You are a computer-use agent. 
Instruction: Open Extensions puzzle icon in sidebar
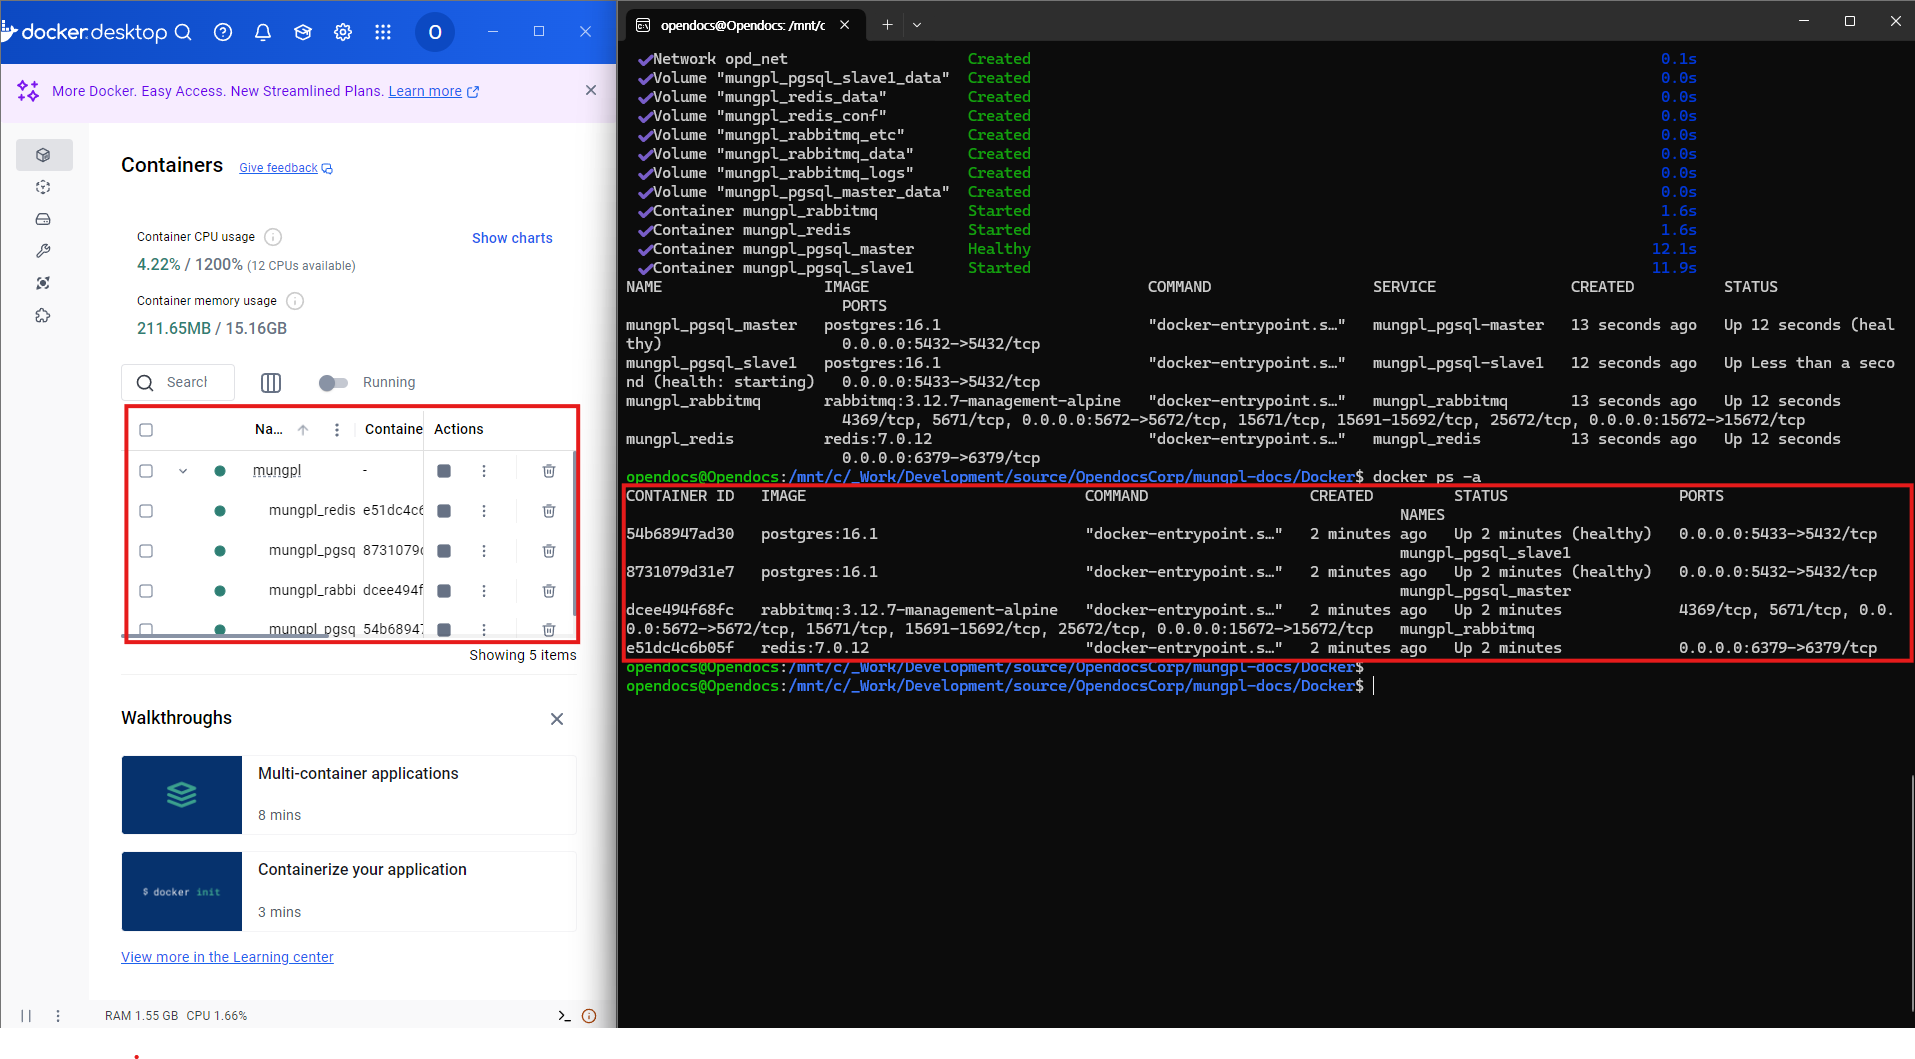(43, 315)
